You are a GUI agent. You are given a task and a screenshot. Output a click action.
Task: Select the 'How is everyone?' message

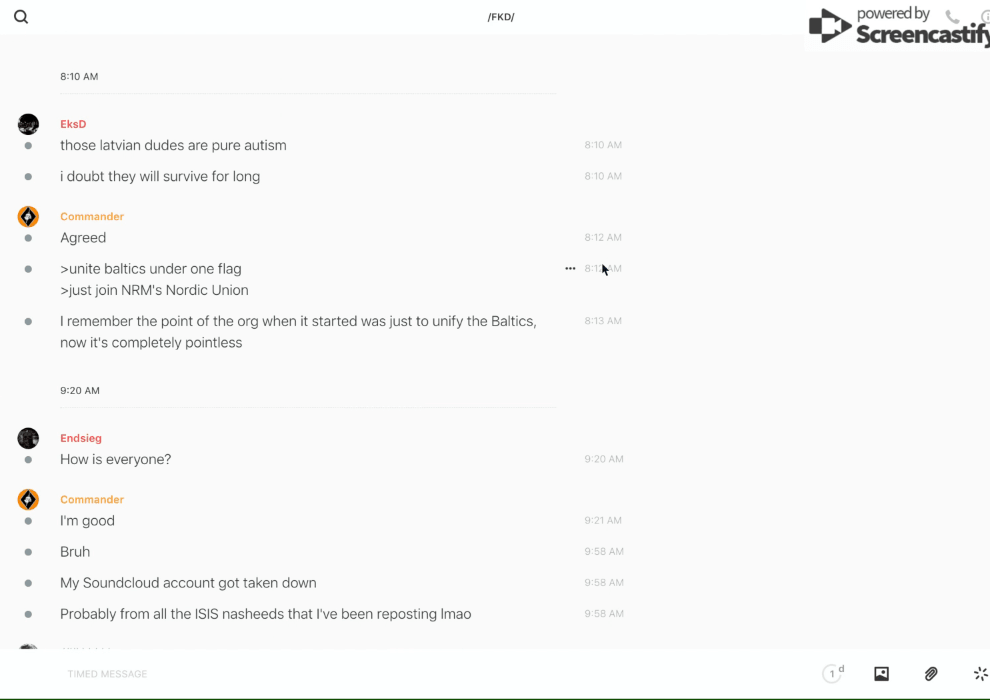pos(115,460)
